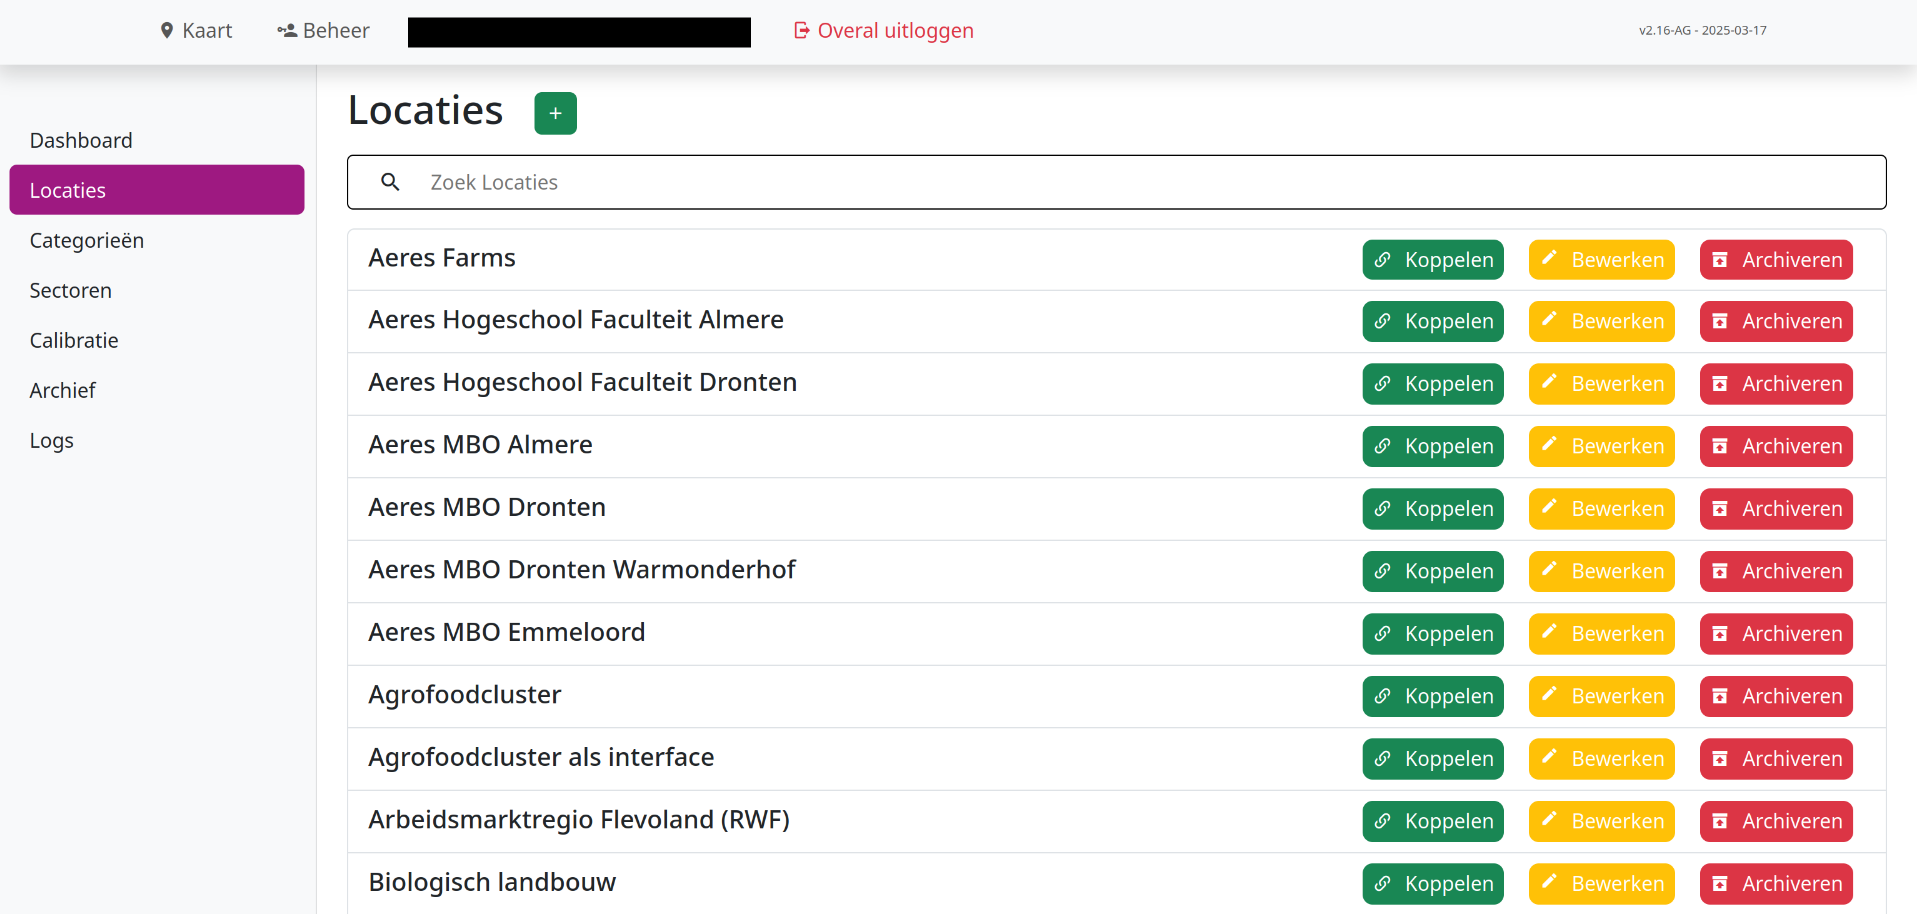1917x914 pixels.
Task: Click link icon on Aeres Farms Koppelen
Action: point(1383,260)
